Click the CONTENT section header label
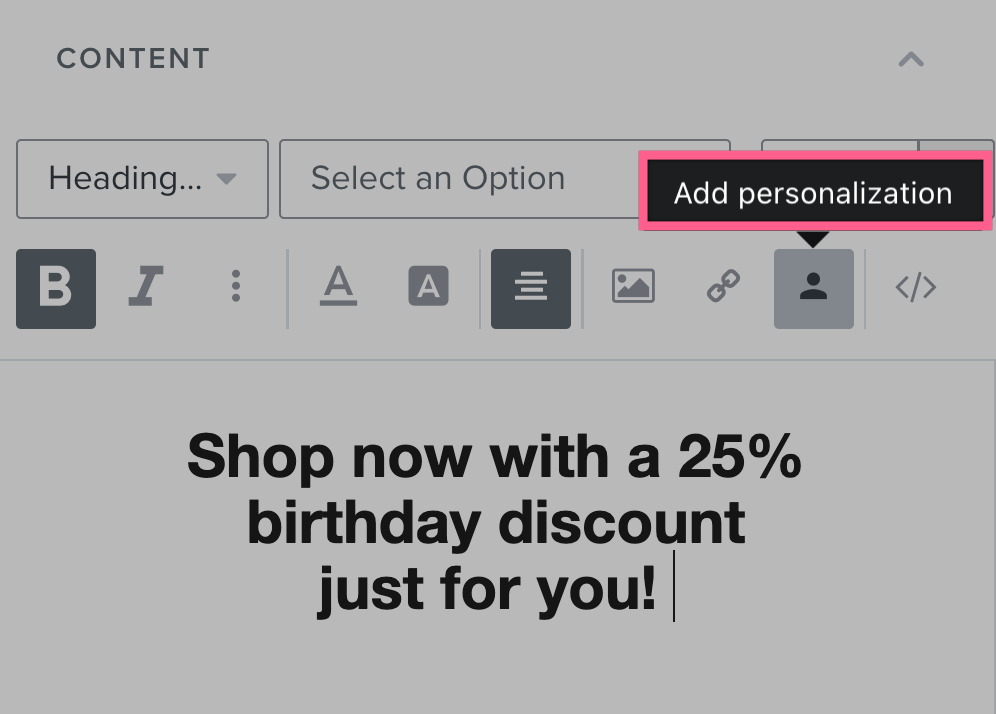 pos(133,59)
